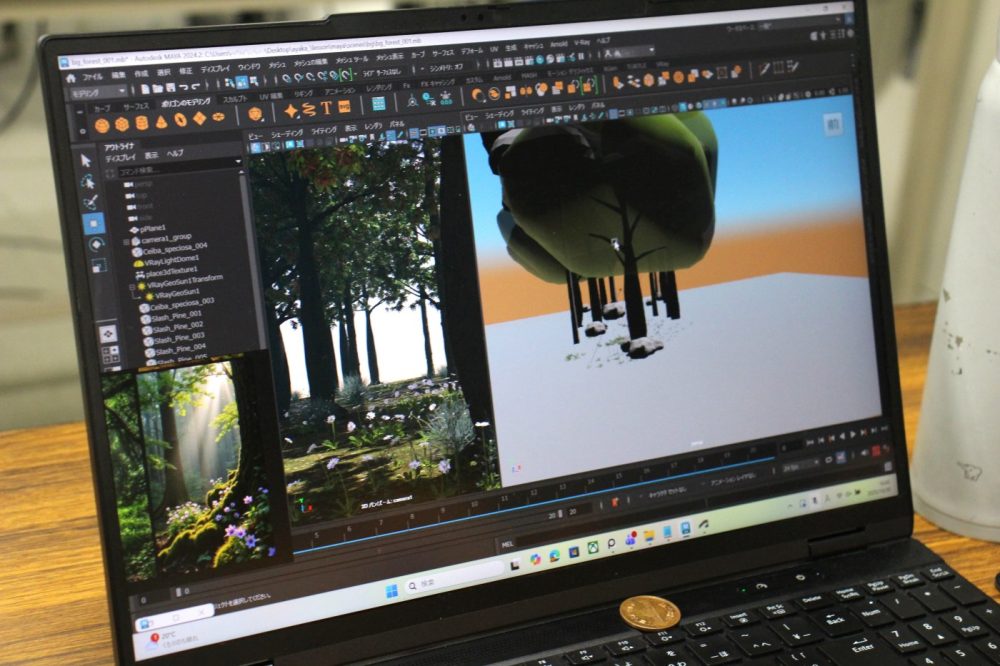Open the ファイル menu
The image size is (1000, 666).
pos(92,76)
